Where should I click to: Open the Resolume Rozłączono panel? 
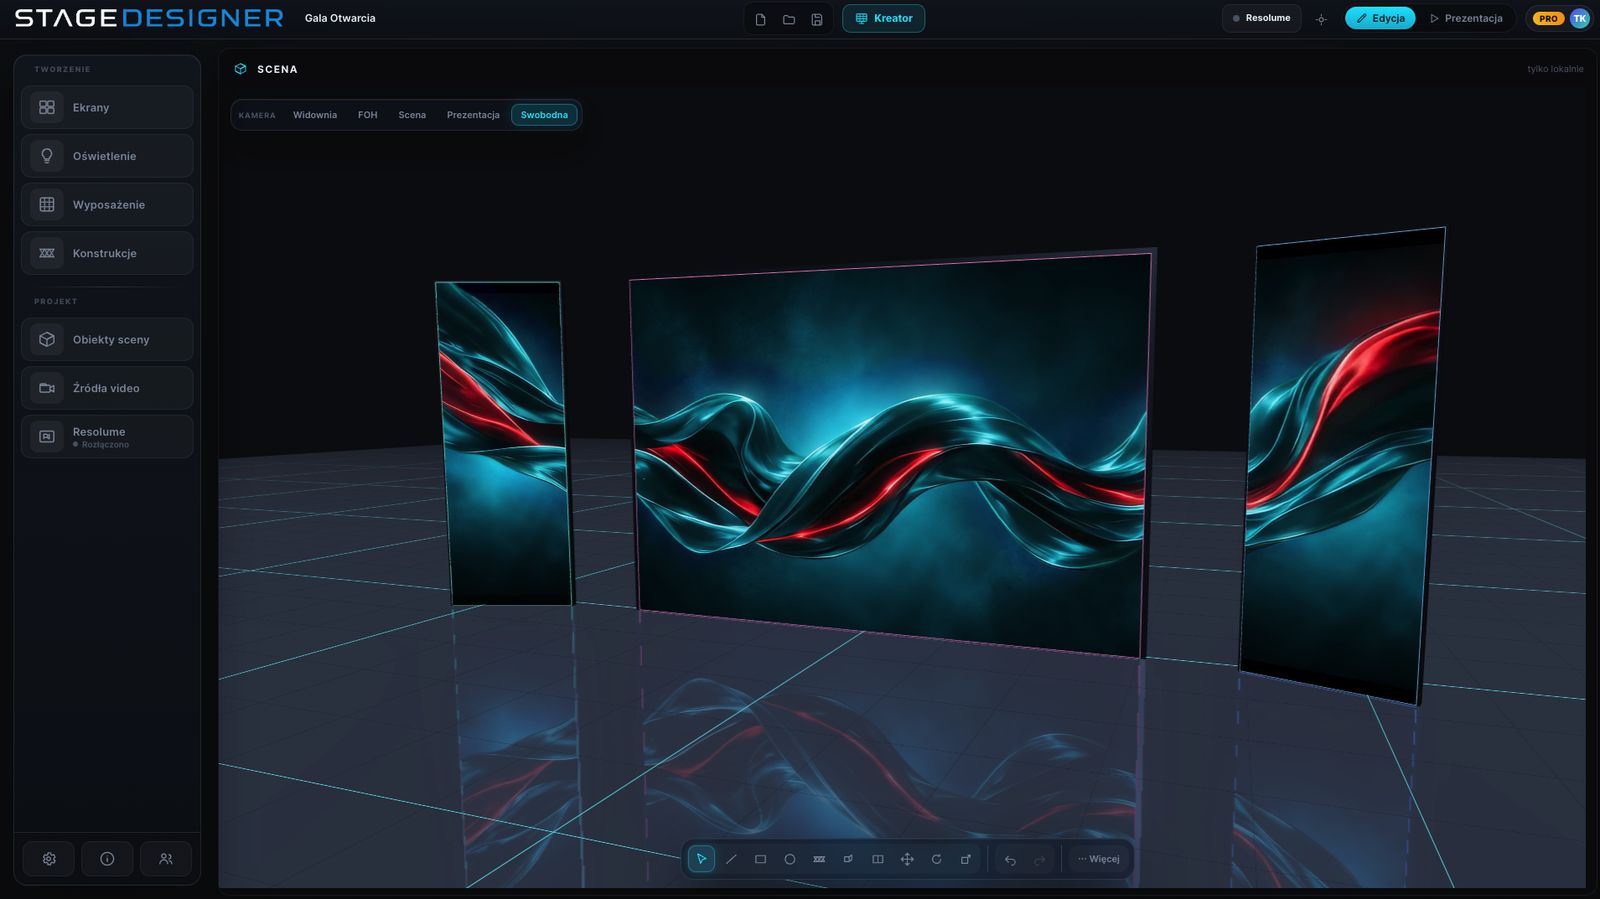coord(107,437)
